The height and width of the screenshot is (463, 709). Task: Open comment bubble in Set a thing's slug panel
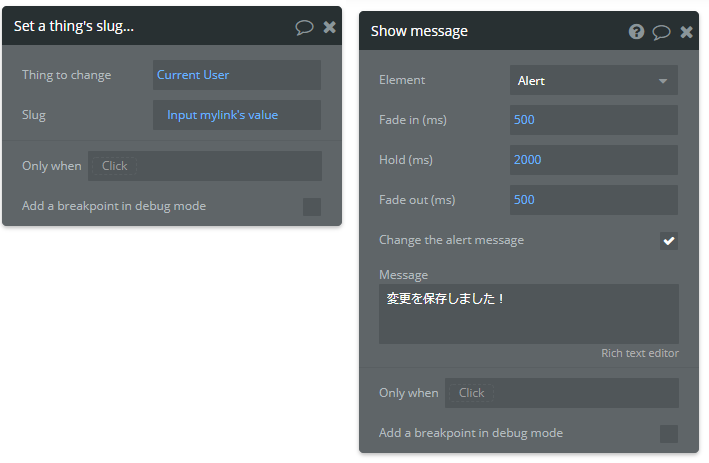point(304,27)
